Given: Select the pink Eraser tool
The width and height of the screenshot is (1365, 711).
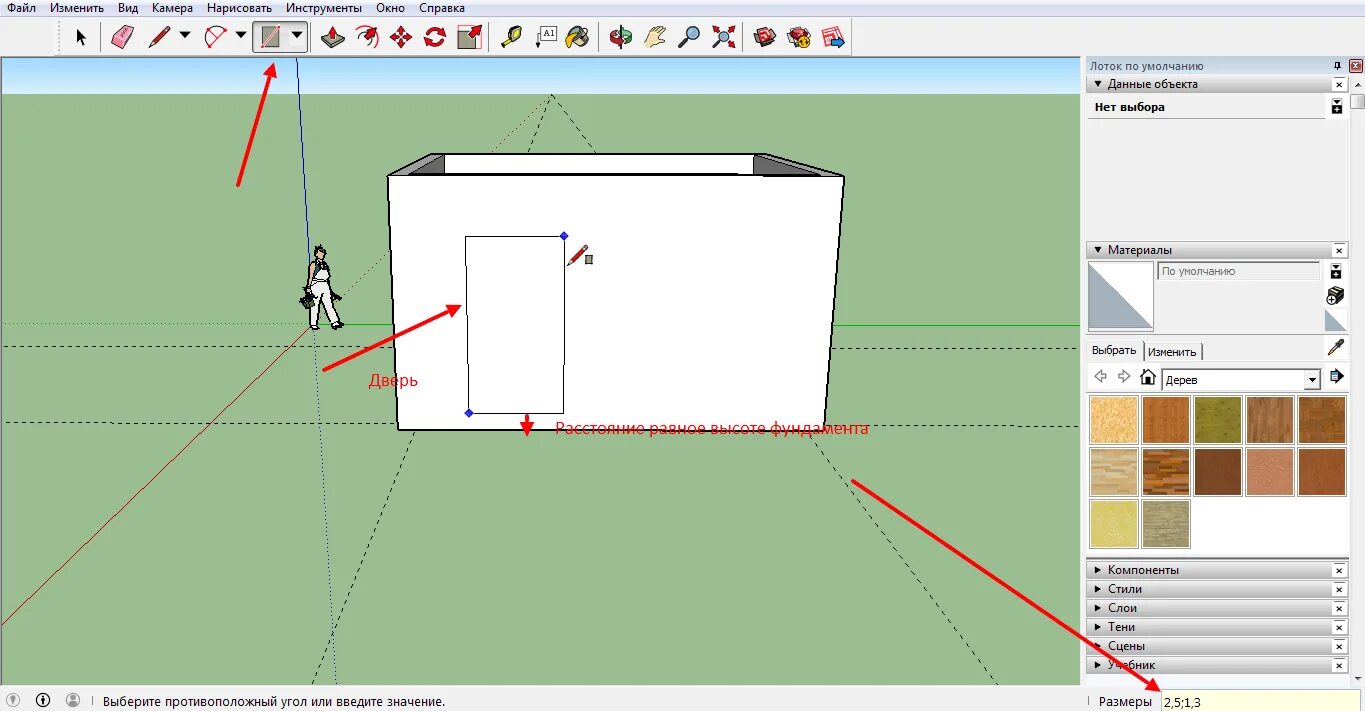Looking at the screenshot, I should click(122, 38).
